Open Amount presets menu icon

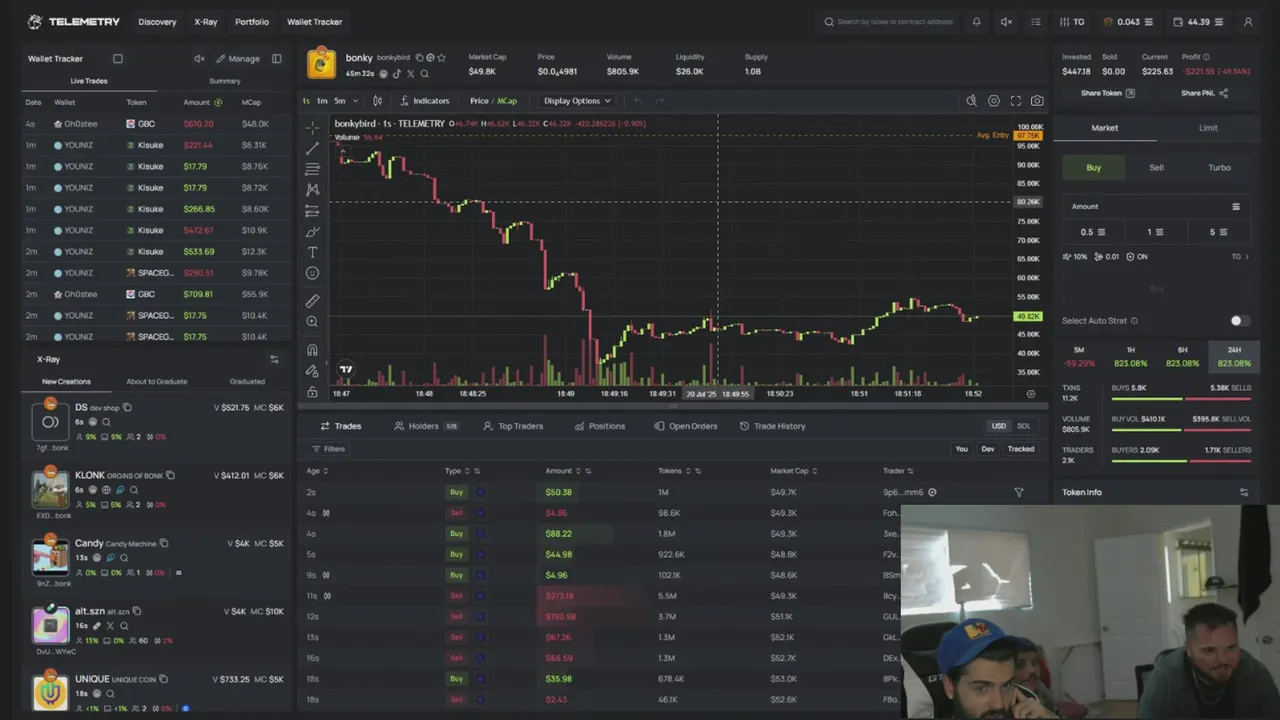click(1236, 207)
